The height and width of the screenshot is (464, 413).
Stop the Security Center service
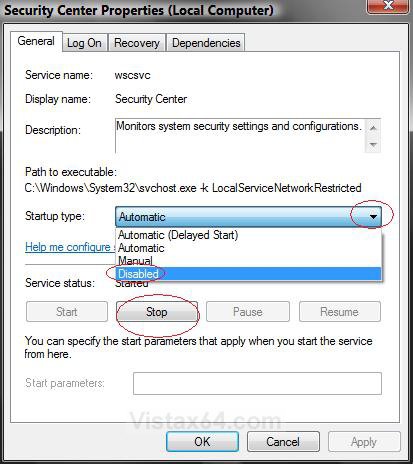157,312
